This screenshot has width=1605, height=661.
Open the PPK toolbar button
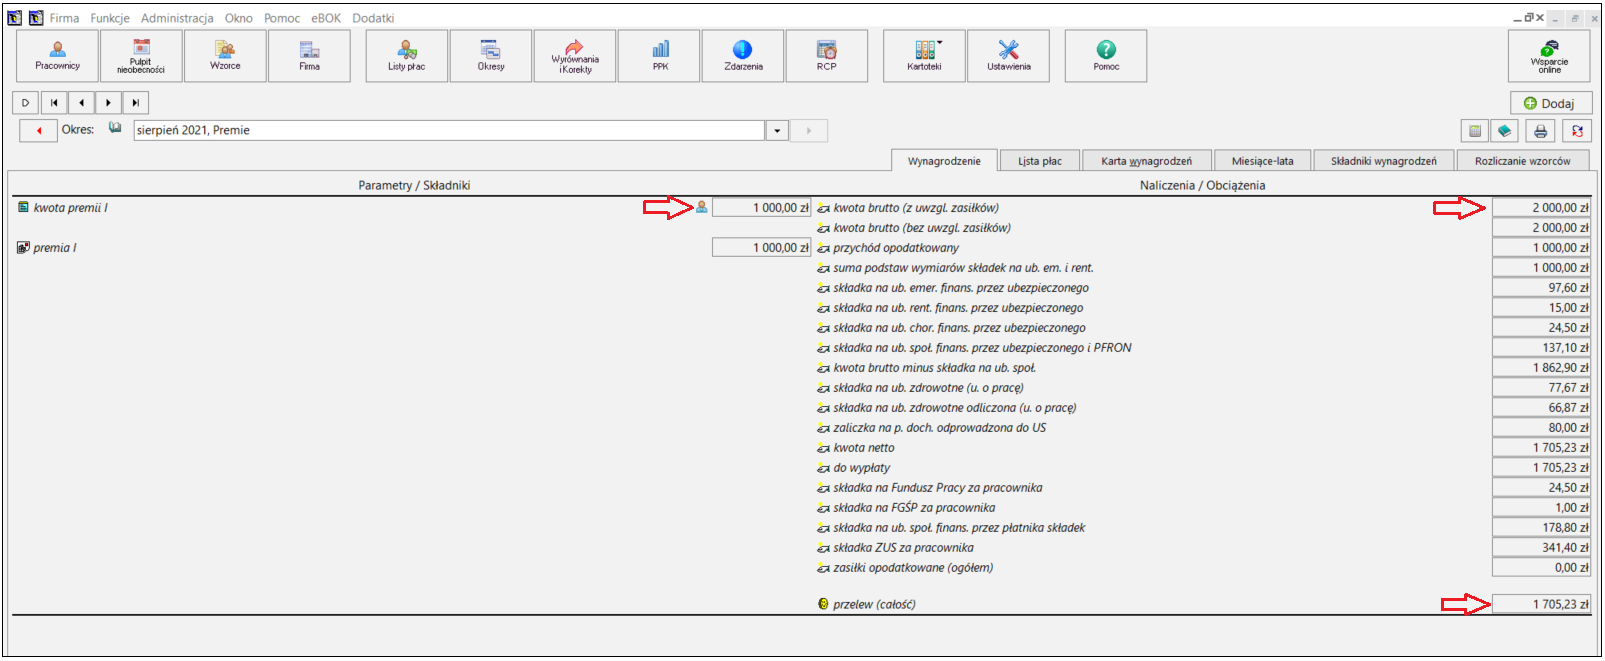pyautogui.click(x=659, y=56)
